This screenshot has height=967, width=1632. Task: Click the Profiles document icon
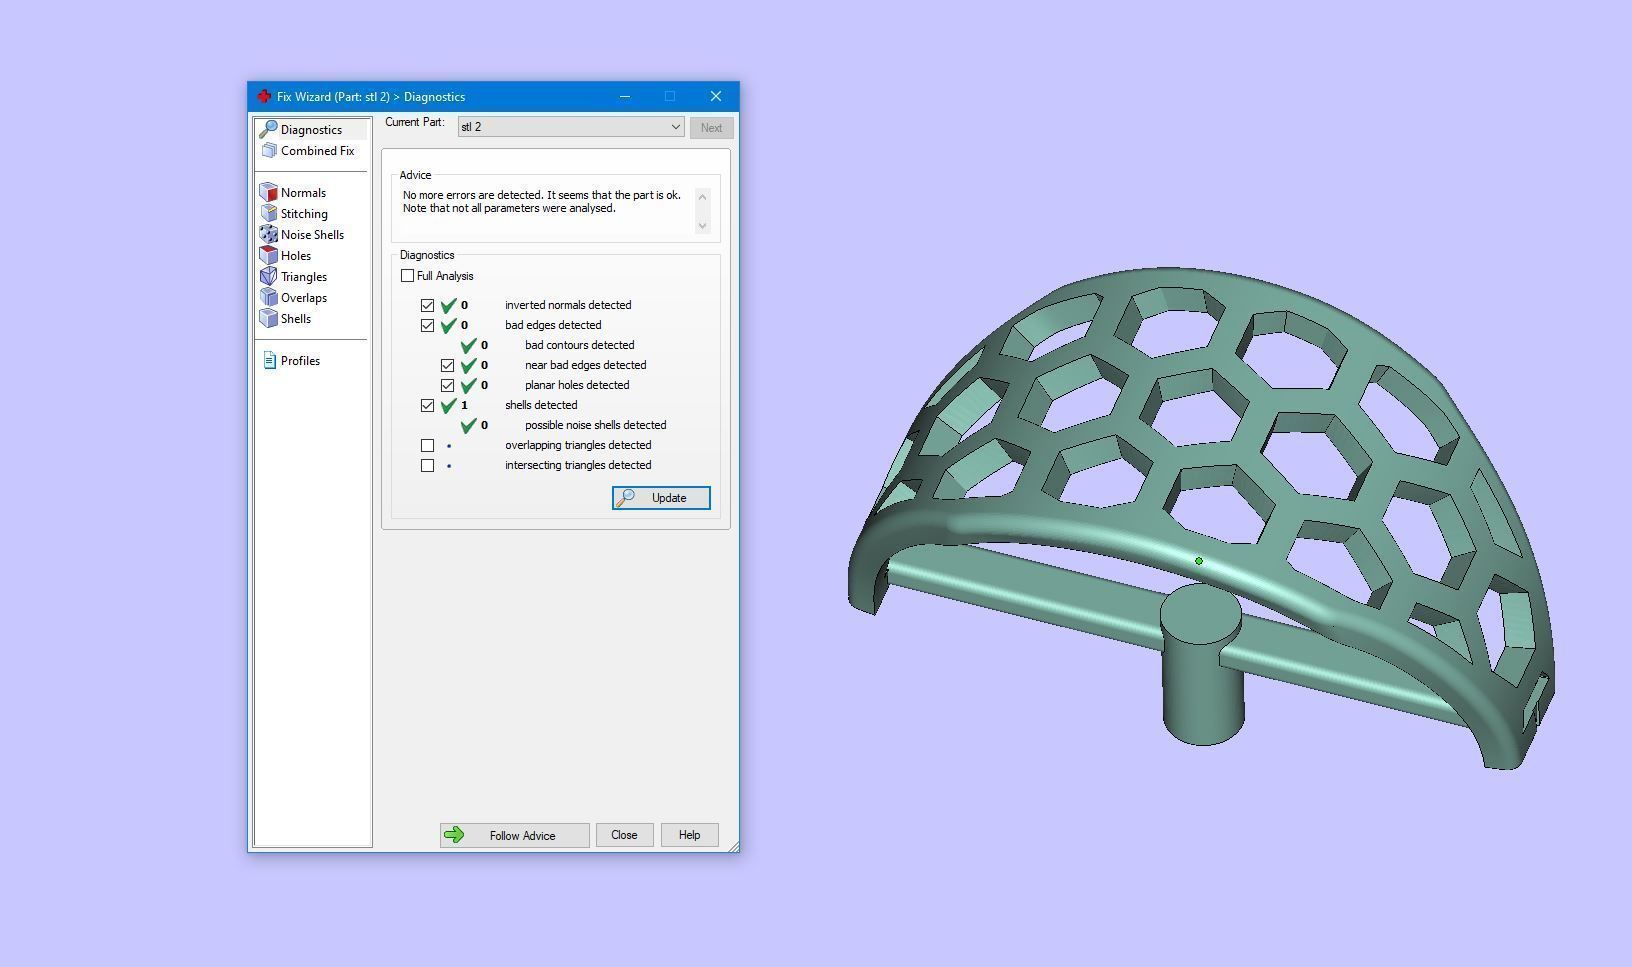pos(269,361)
